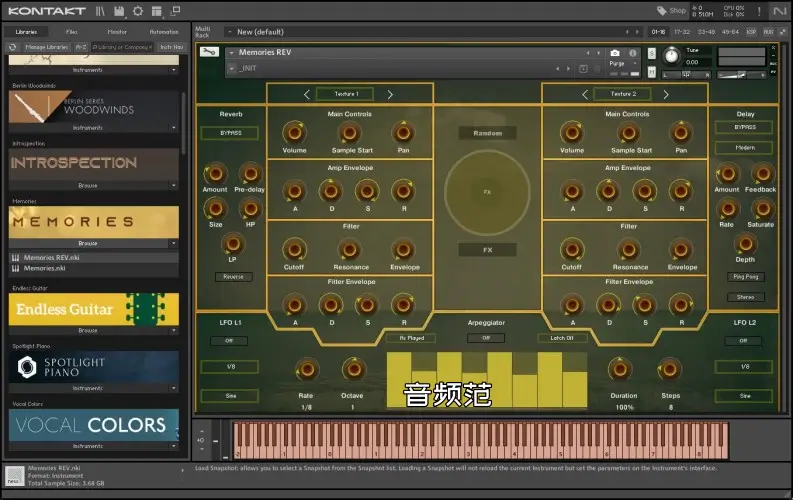Image resolution: width=793 pixels, height=500 pixels.
Task: Select next instrument with header right arrow
Action: tap(599, 53)
